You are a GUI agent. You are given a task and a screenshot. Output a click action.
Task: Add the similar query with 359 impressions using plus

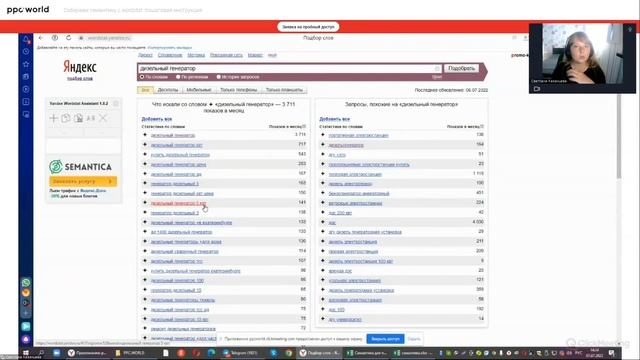tap(323, 290)
